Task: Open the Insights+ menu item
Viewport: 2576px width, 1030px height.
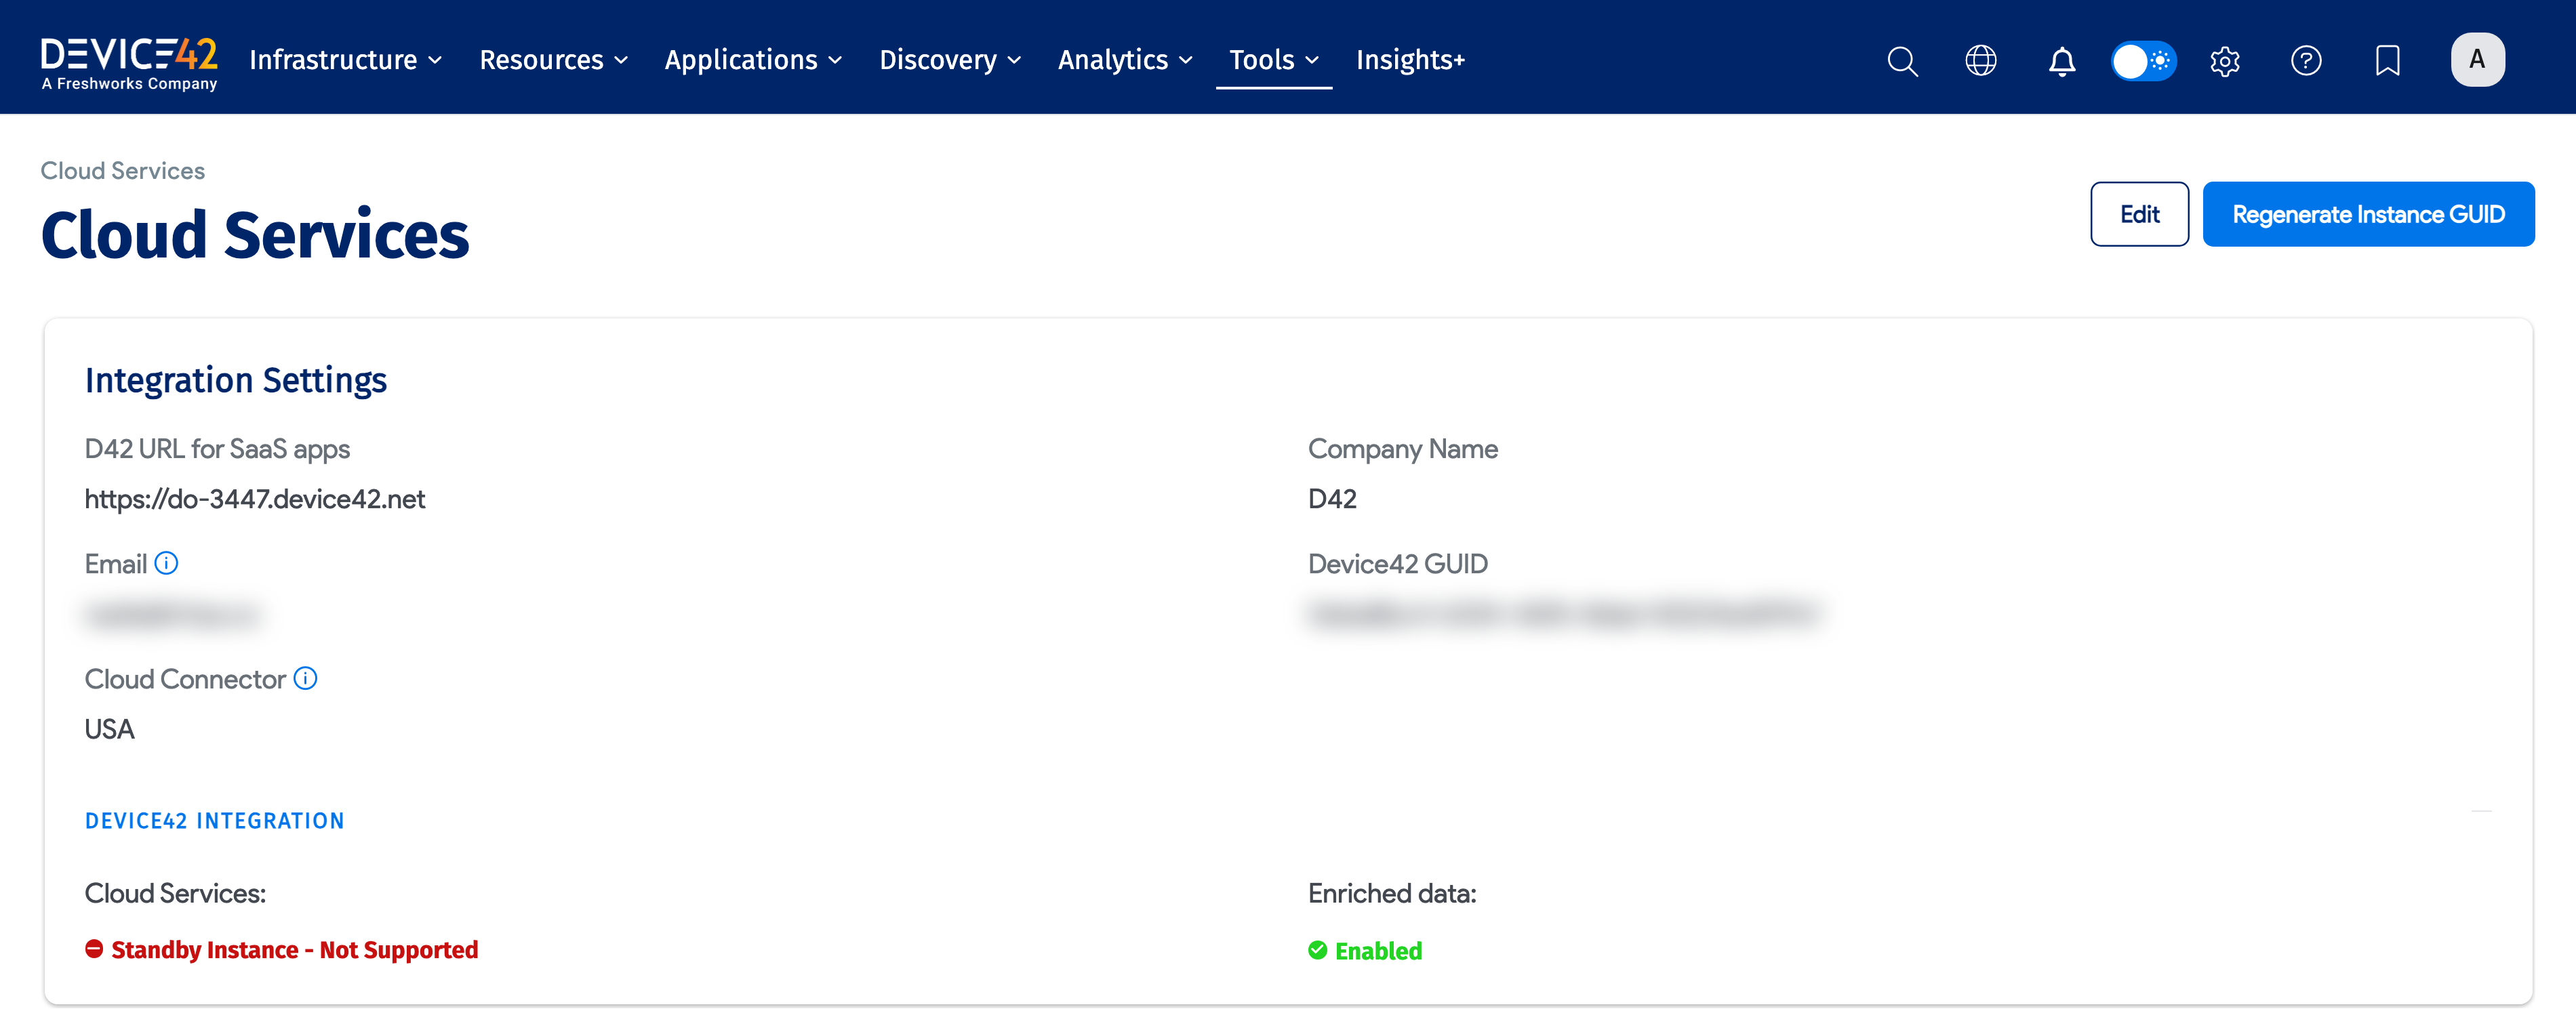Action: (x=1410, y=60)
